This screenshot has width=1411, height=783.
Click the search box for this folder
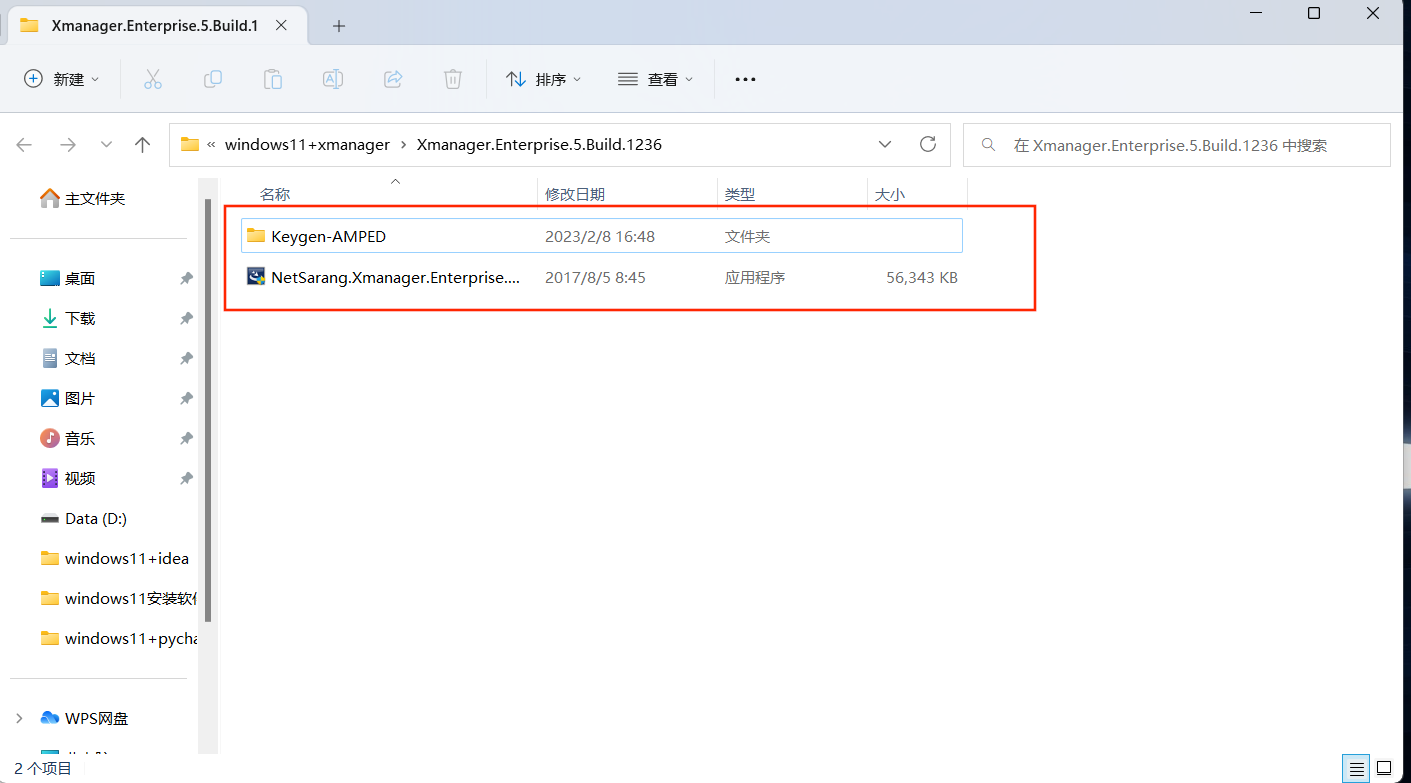coord(1176,145)
